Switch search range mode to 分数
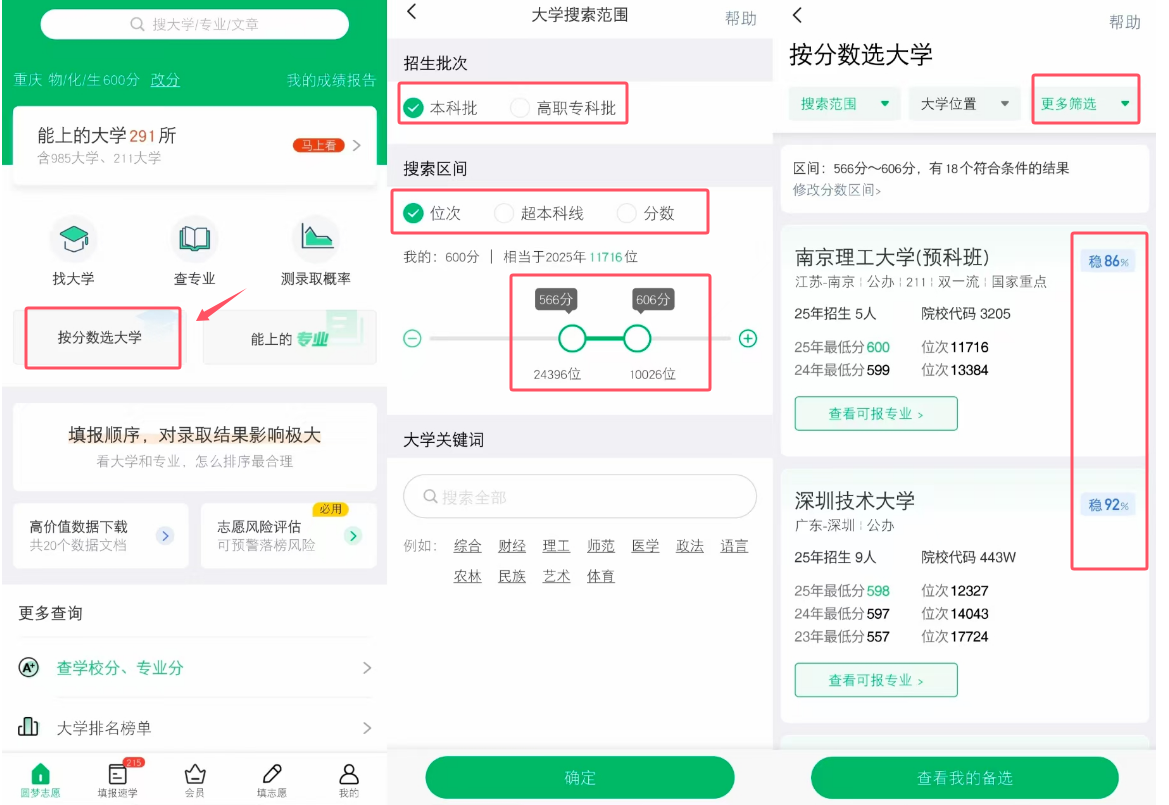This screenshot has width=1169, height=805. [645, 212]
